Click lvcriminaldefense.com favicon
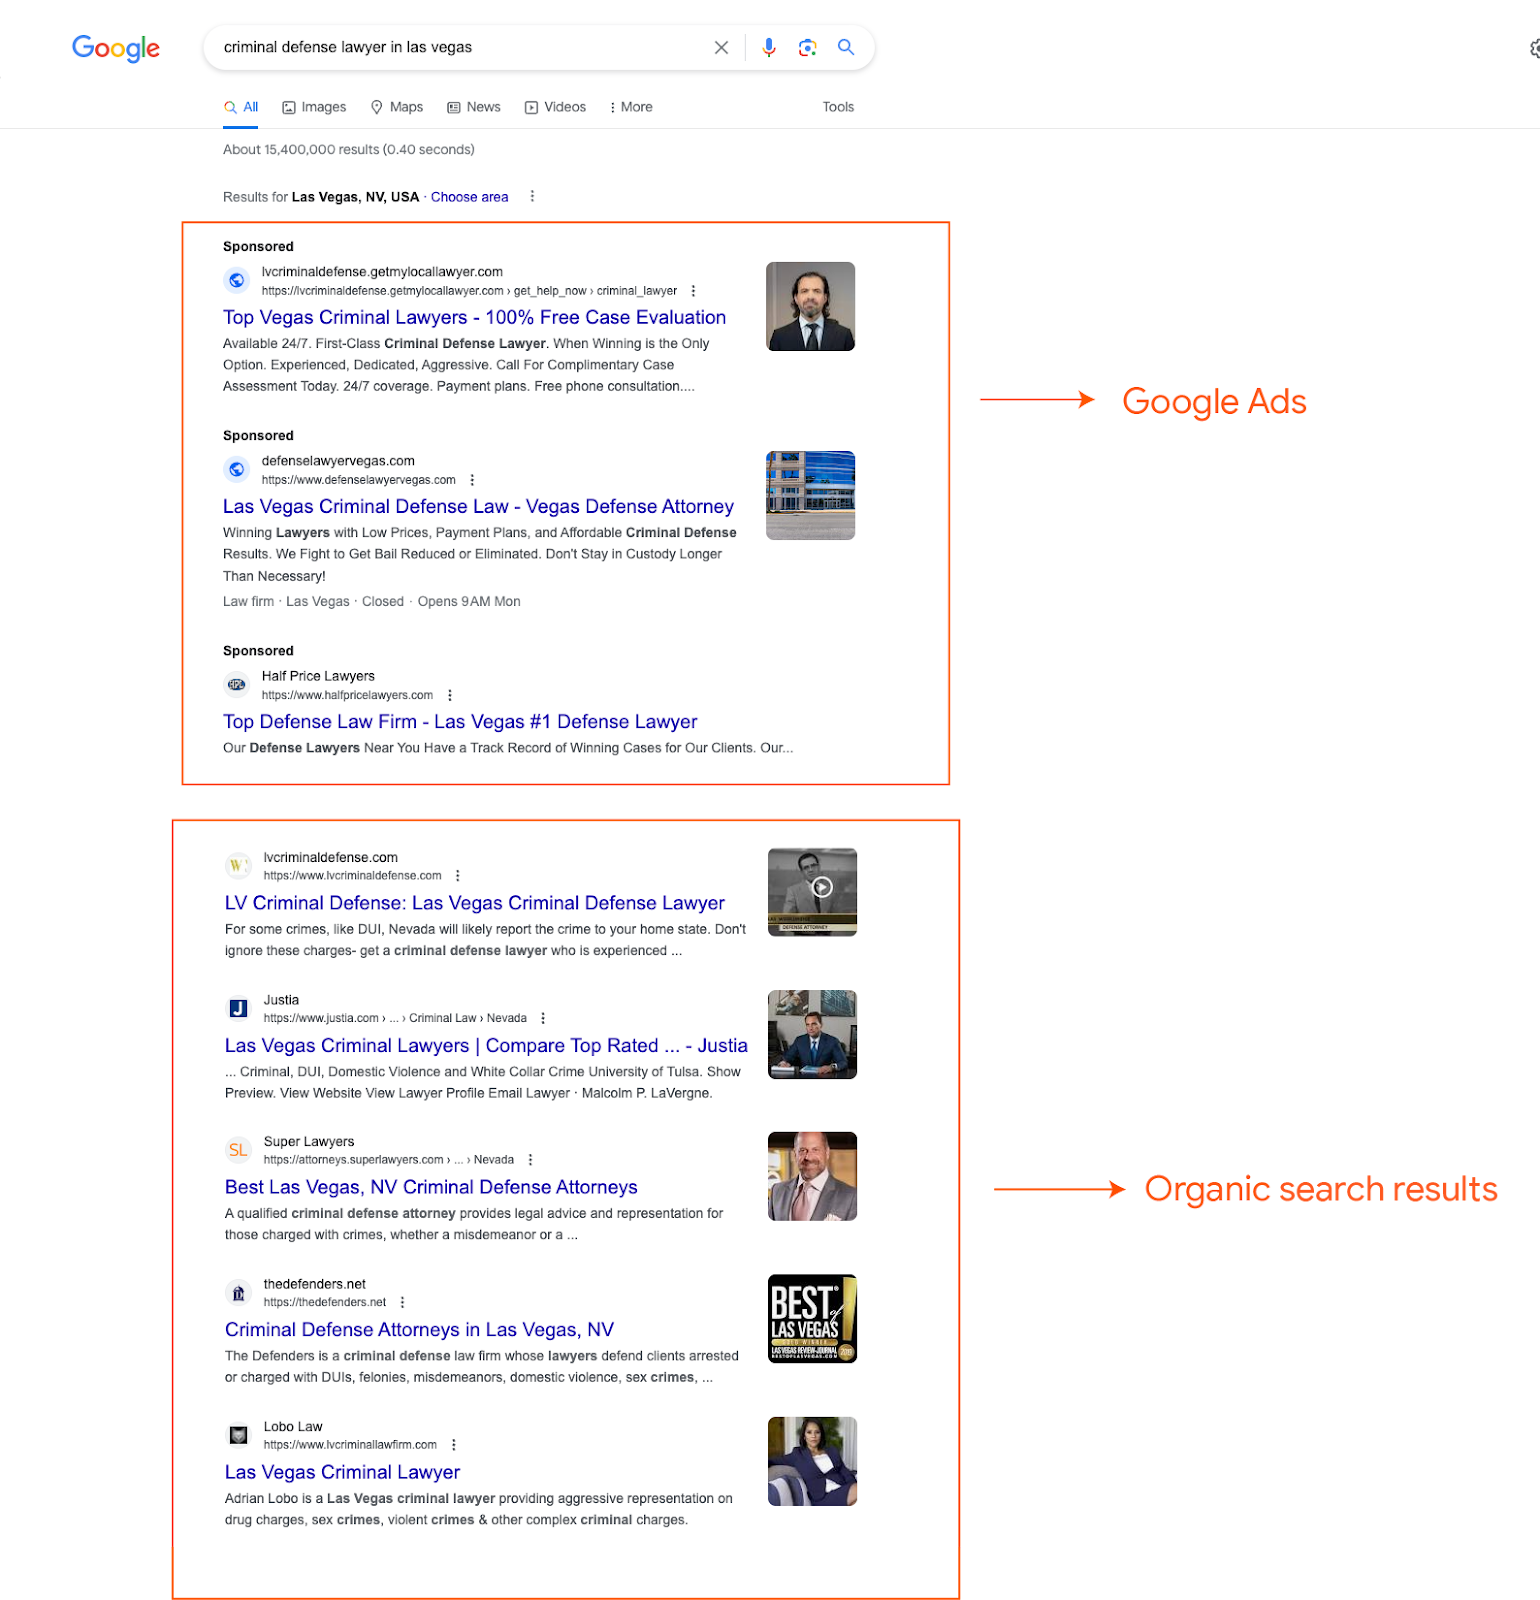The width and height of the screenshot is (1540, 1600). 238,865
